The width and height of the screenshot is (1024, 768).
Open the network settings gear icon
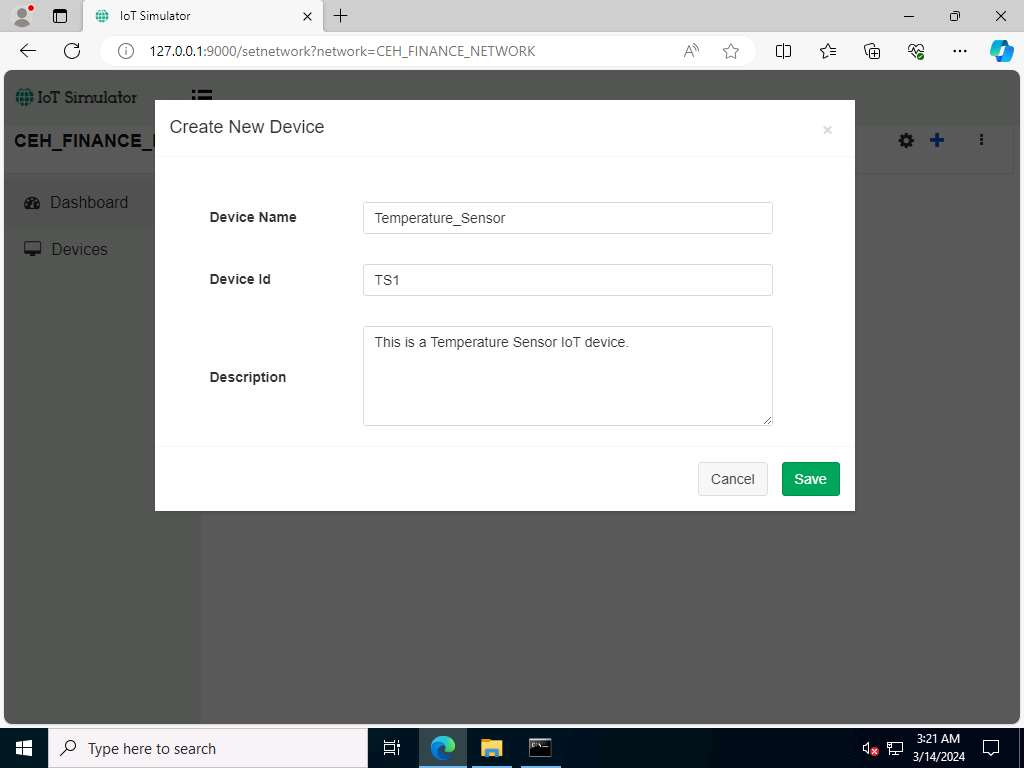(x=906, y=141)
